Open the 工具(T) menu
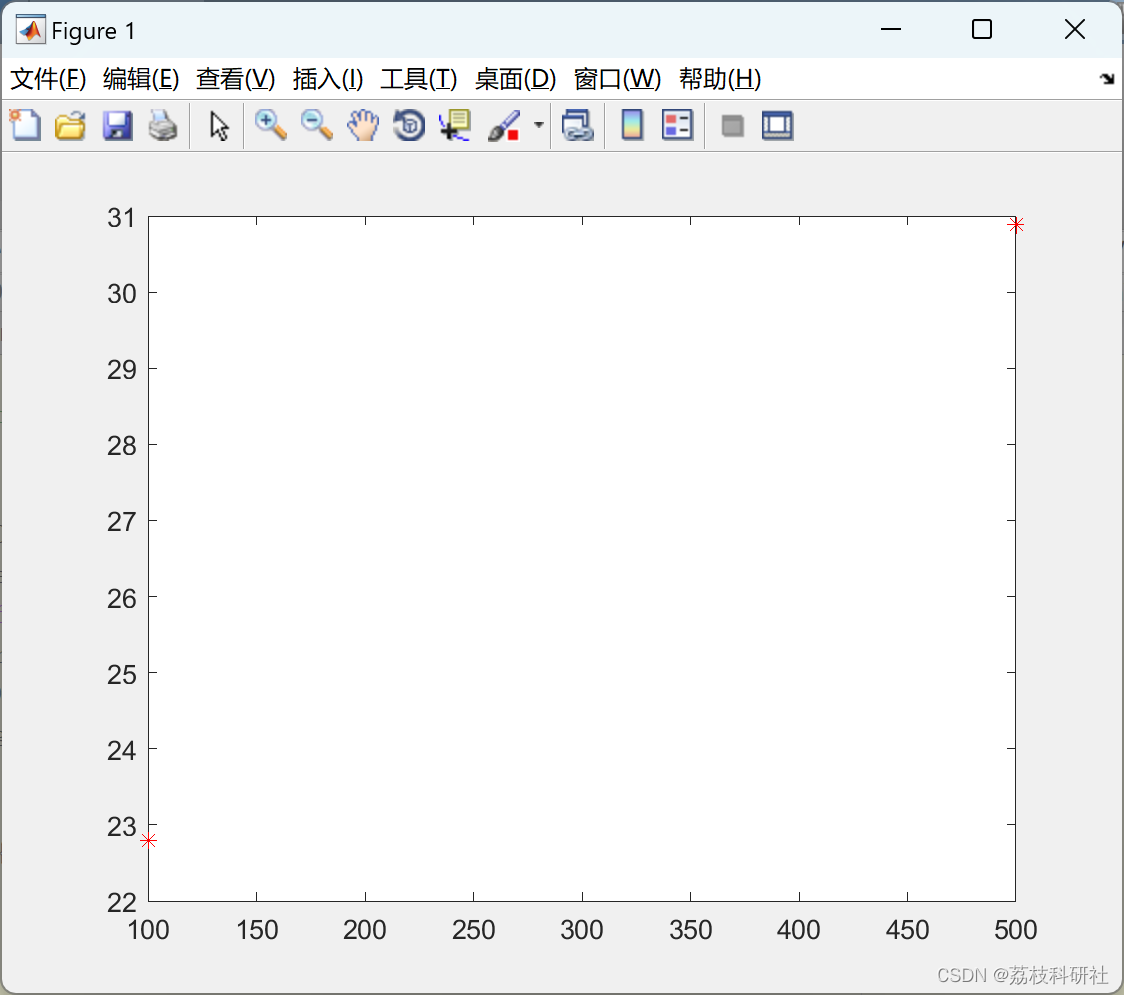Image resolution: width=1124 pixels, height=995 pixels. (x=419, y=79)
